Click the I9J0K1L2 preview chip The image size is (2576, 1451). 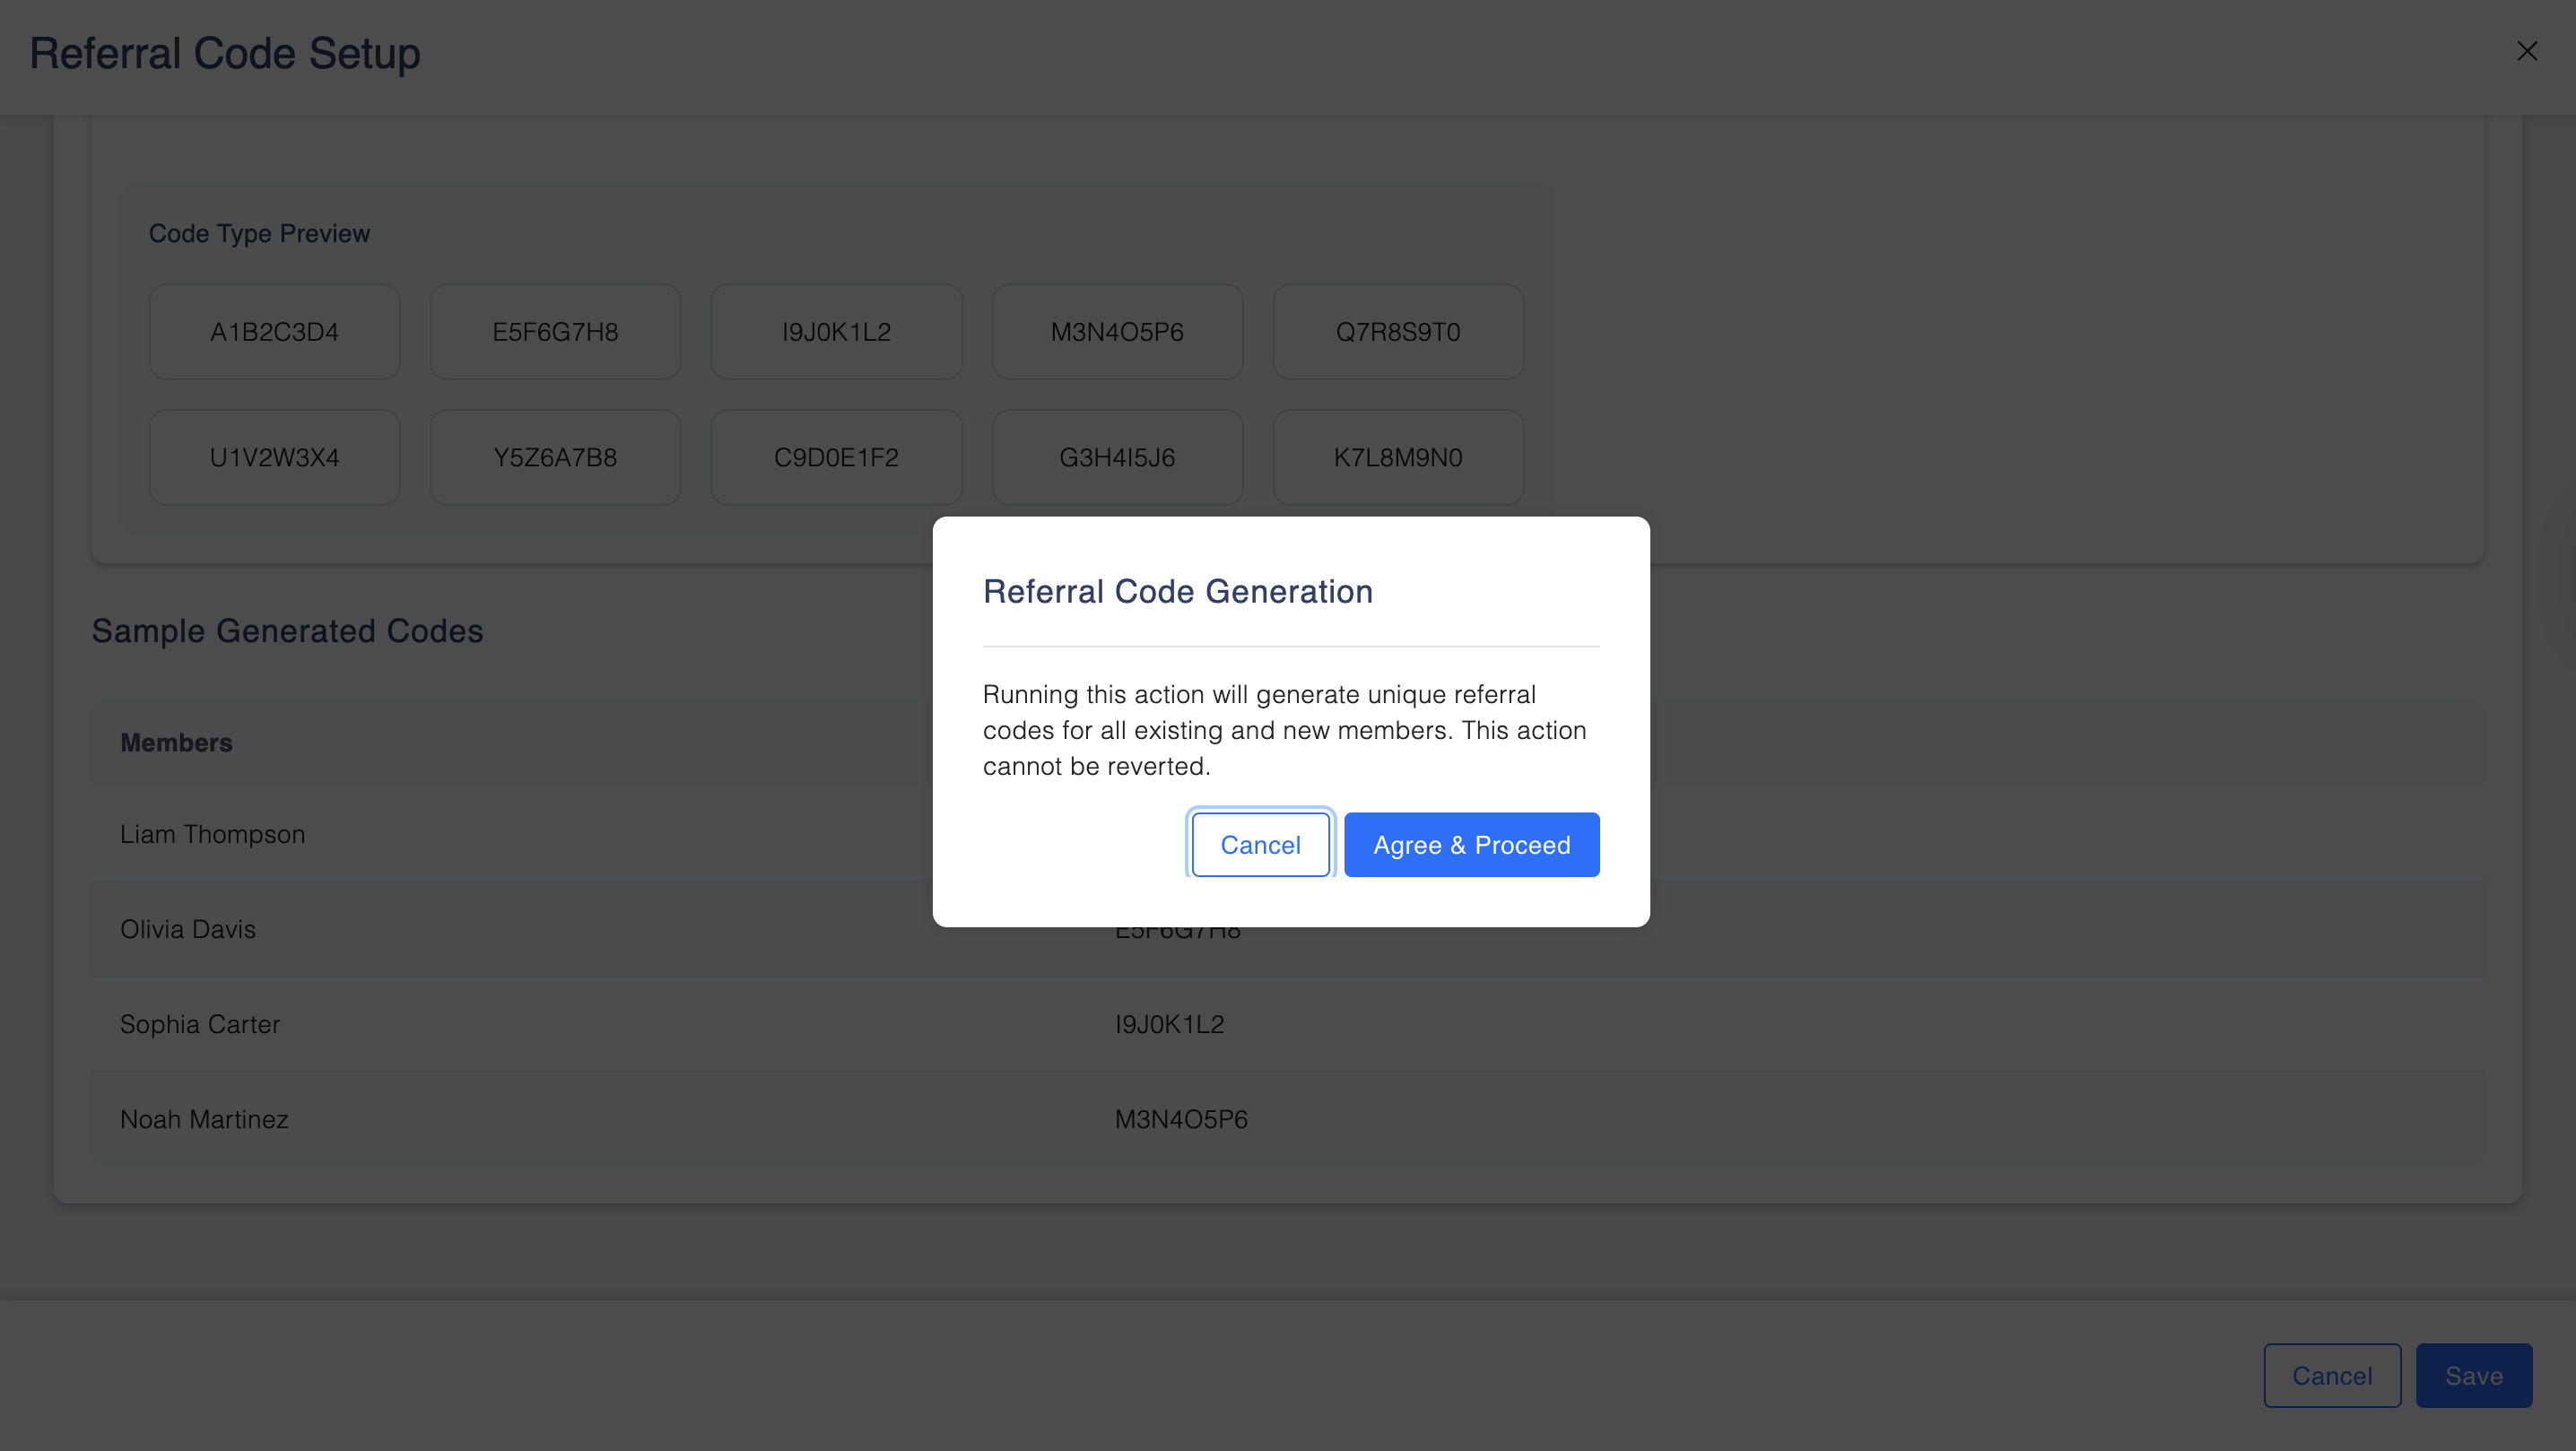coord(836,332)
